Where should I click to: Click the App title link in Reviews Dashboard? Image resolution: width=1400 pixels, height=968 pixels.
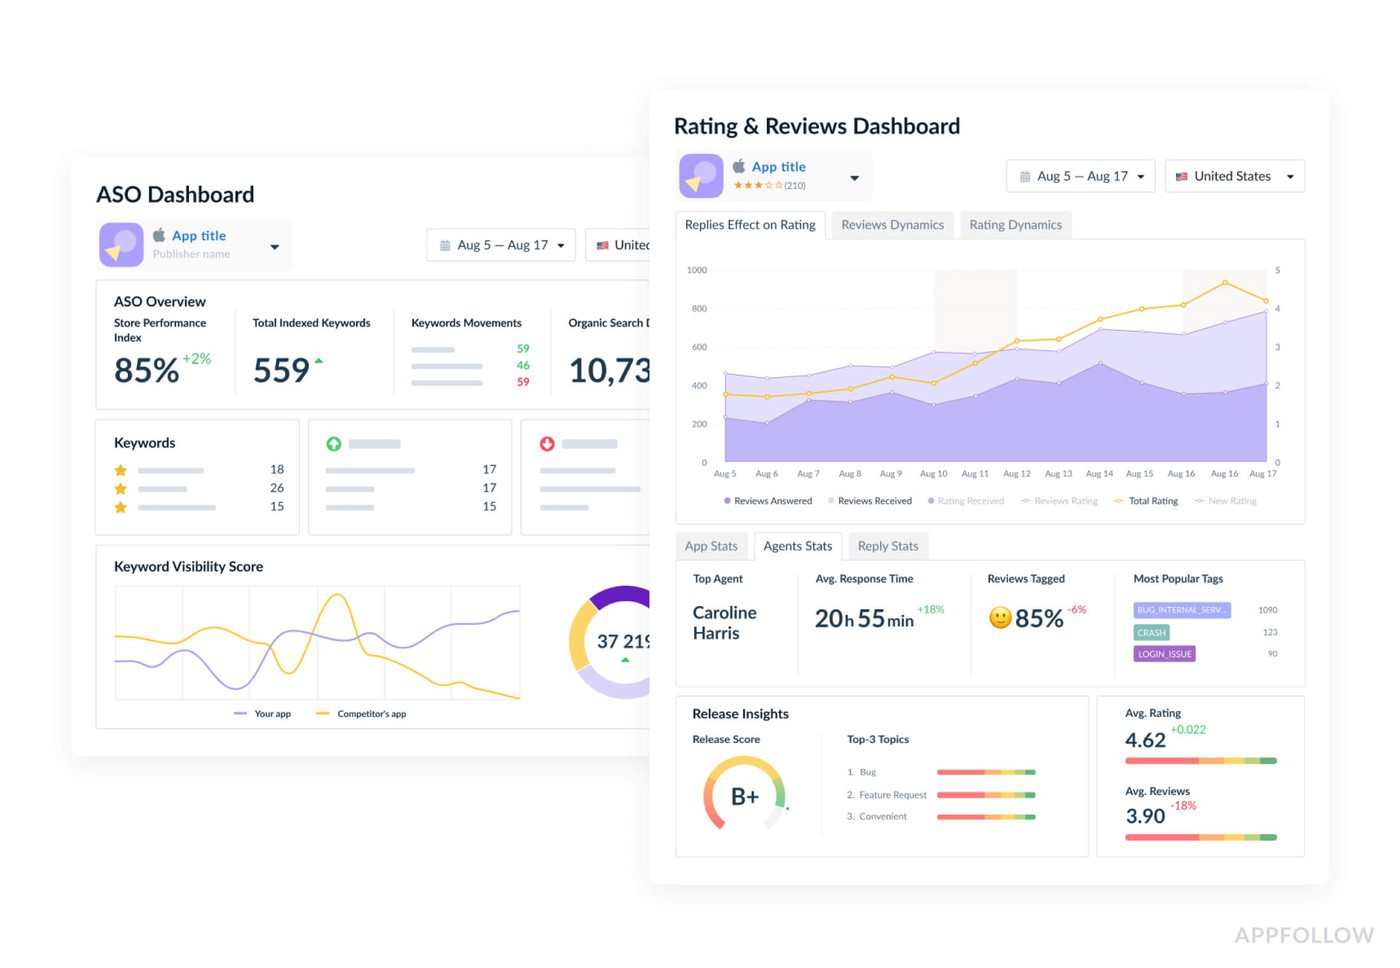click(x=778, y=167)
